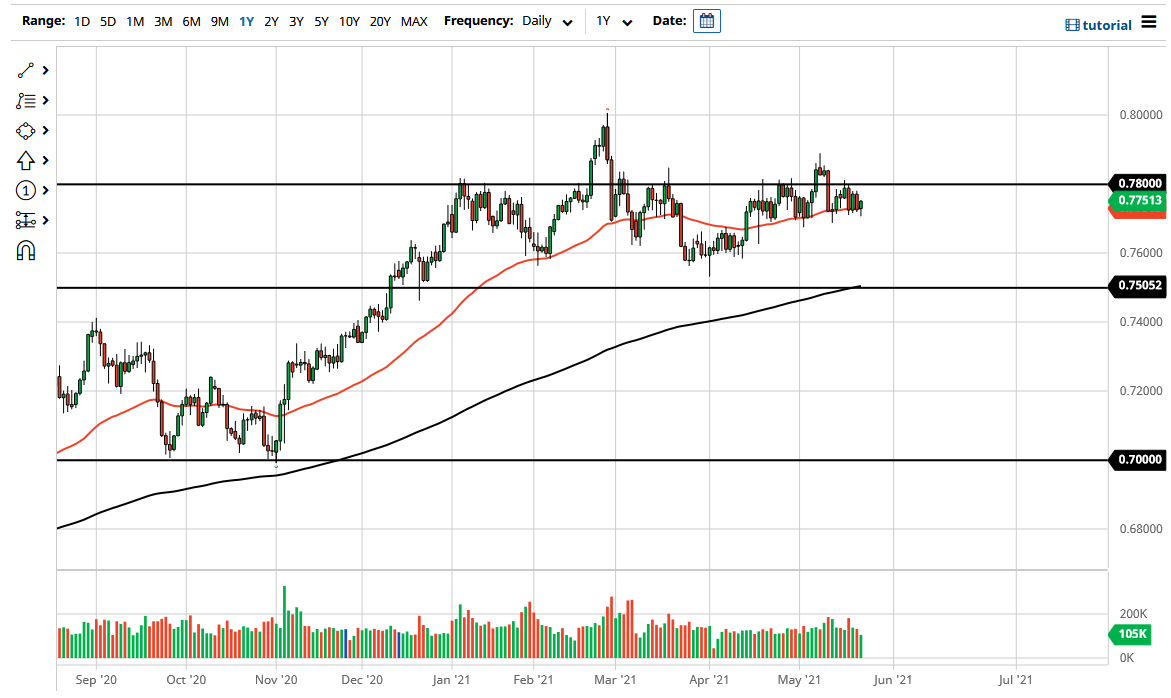Click the 0.70000 price line label

pyautogui.click(x=1137, y=459)
